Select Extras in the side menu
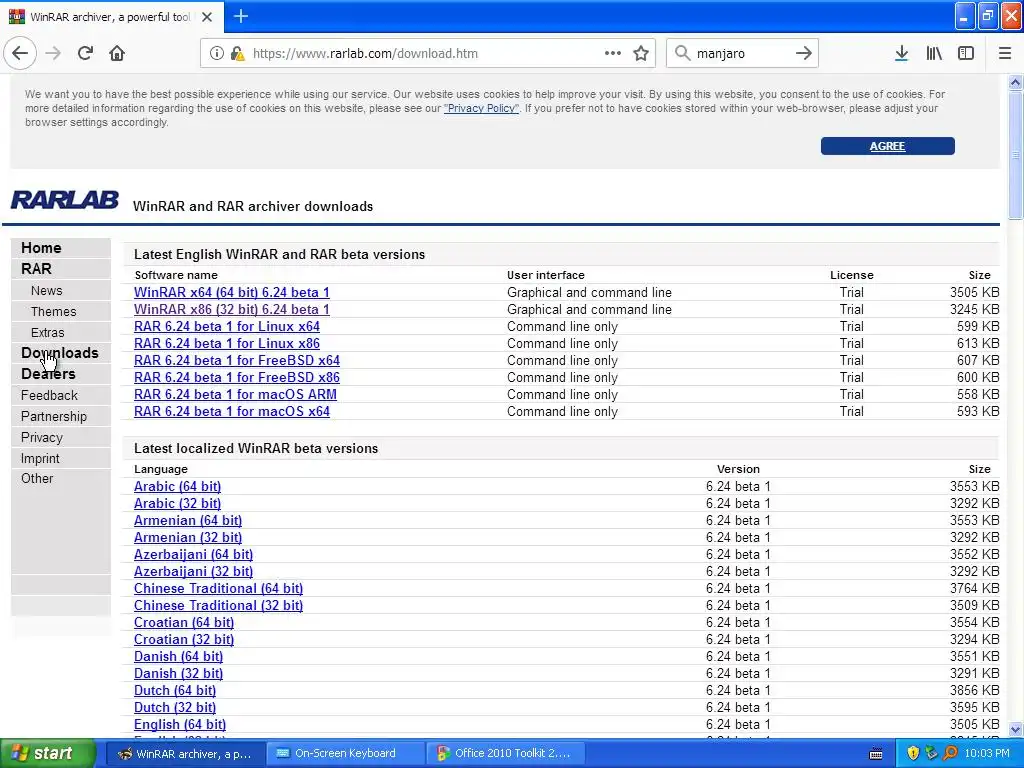 [47, 332]
